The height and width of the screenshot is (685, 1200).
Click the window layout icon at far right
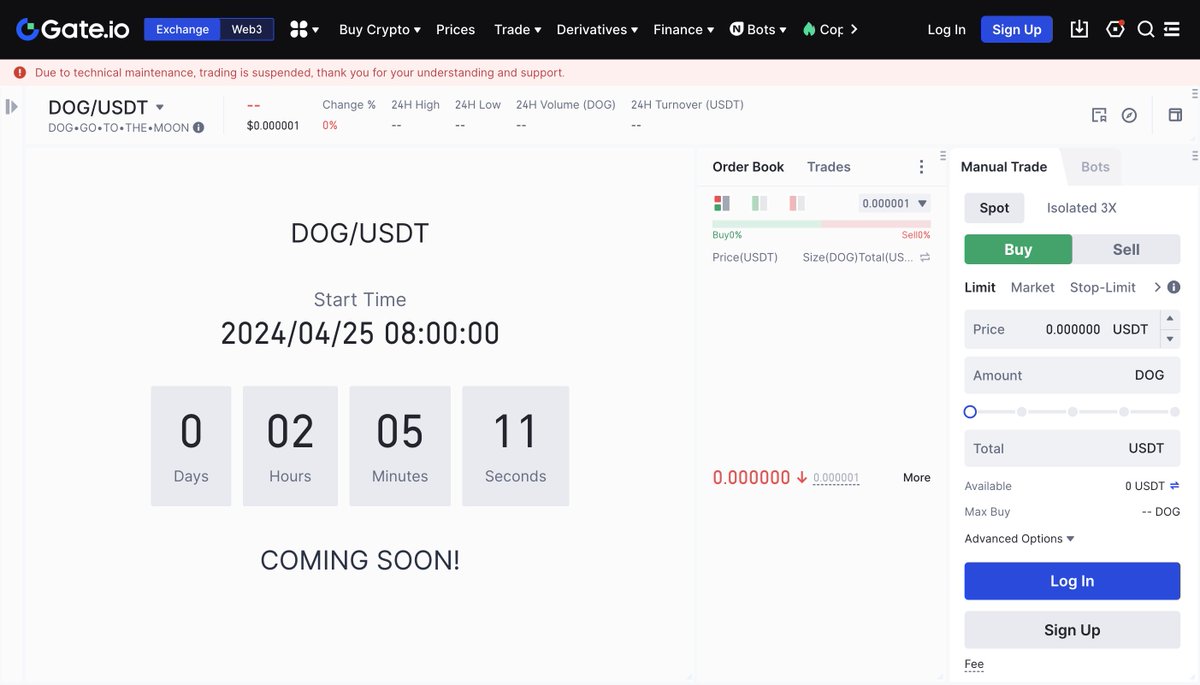point(1175,115)
